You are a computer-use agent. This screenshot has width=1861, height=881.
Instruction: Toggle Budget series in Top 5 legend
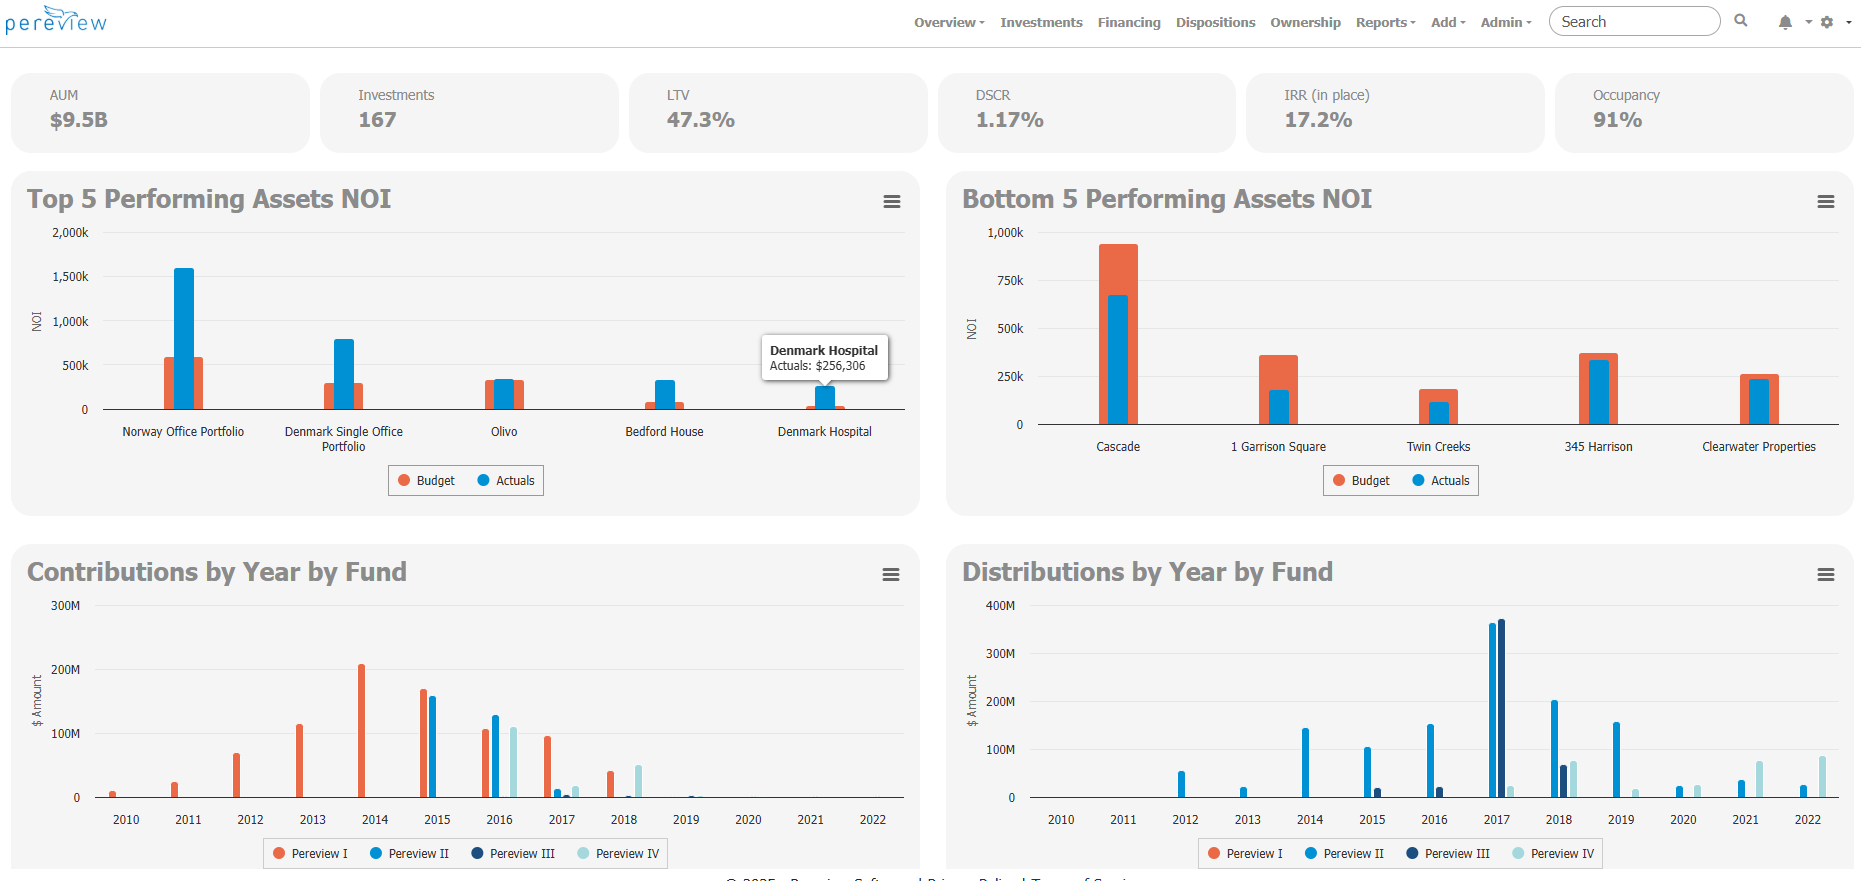[427, 481]
